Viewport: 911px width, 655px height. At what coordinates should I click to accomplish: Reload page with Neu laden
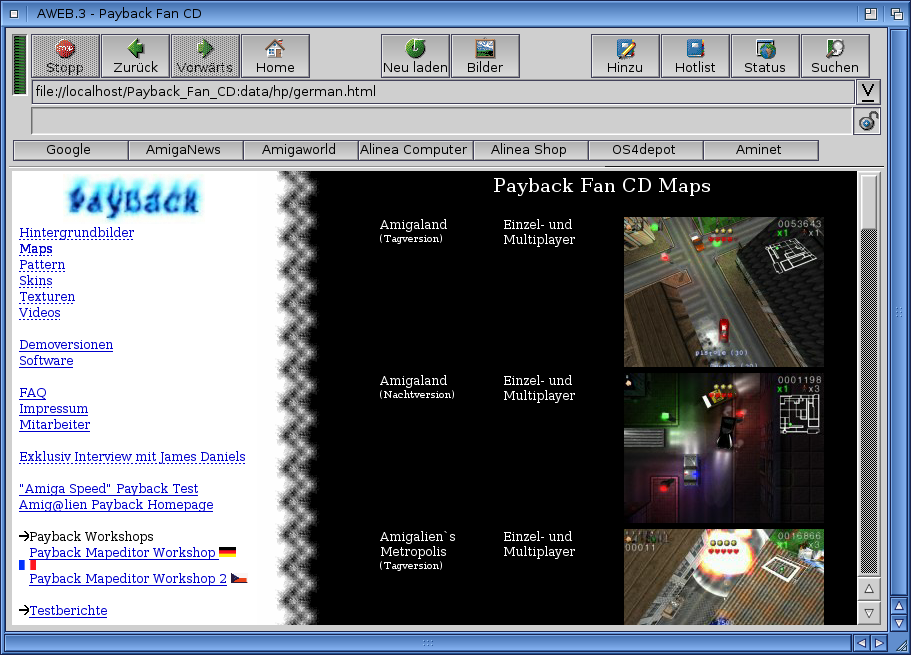pos(415,56)
